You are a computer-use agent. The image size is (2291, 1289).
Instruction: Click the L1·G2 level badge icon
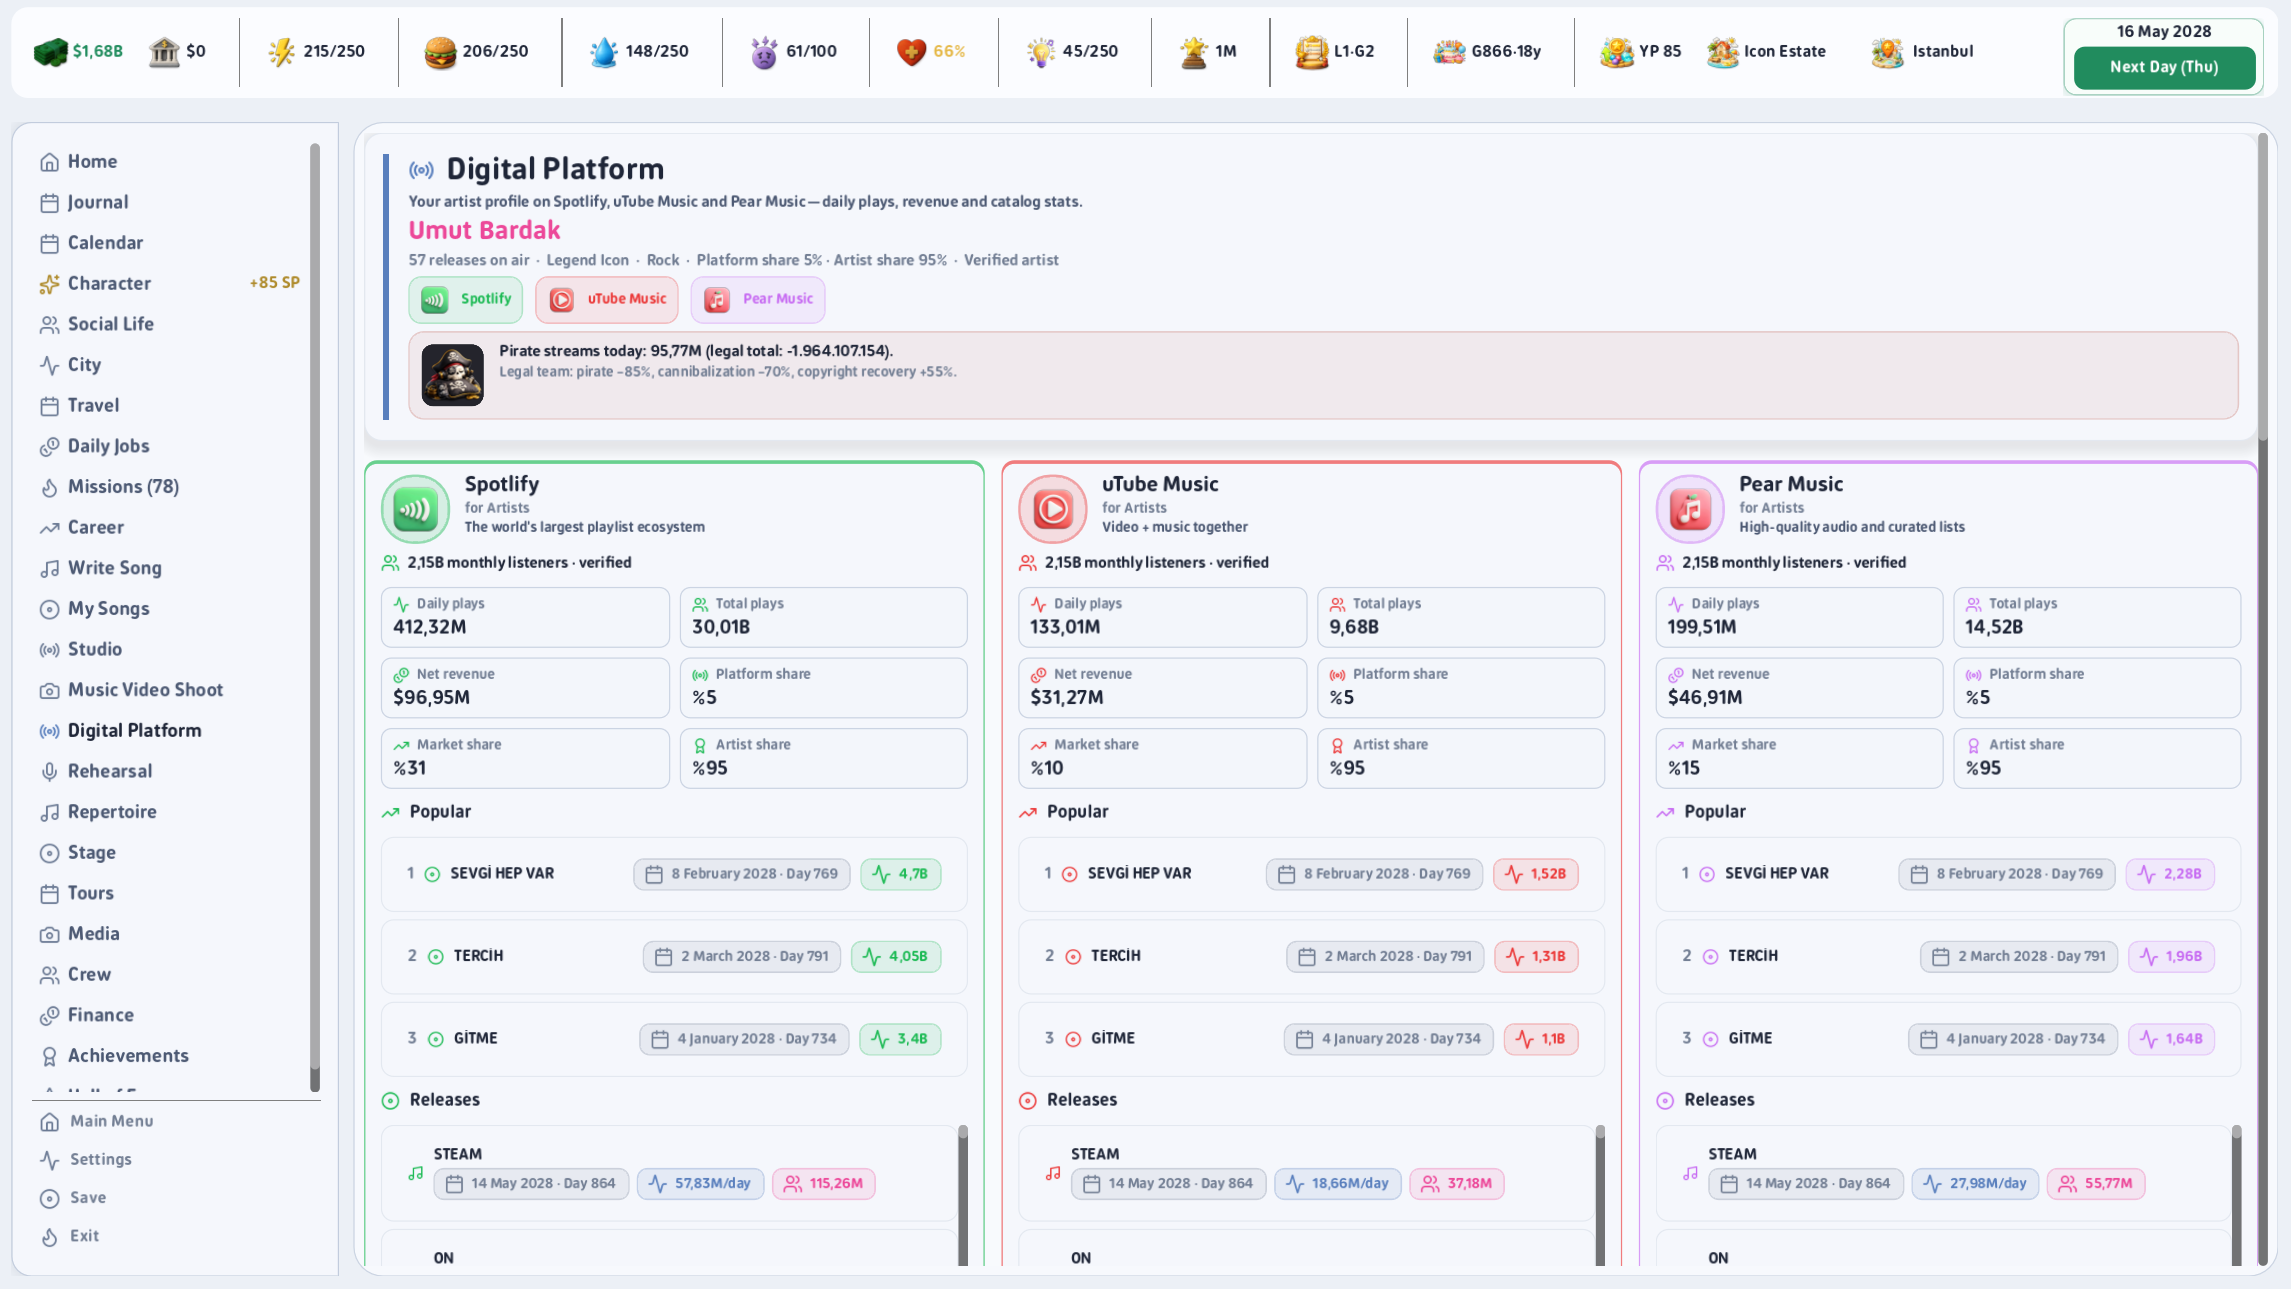pyautogui.click(x=1311, y=52)
